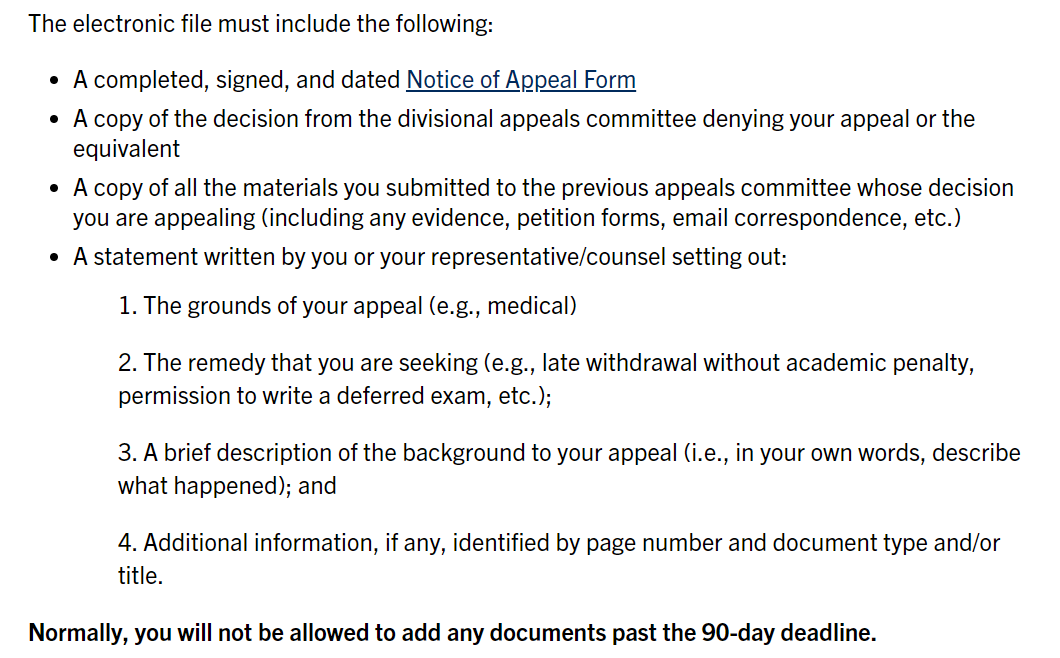The image size is (1060, 658).
Task: Click the "A completed, signed, and dated" text
Action: point(238,80)
